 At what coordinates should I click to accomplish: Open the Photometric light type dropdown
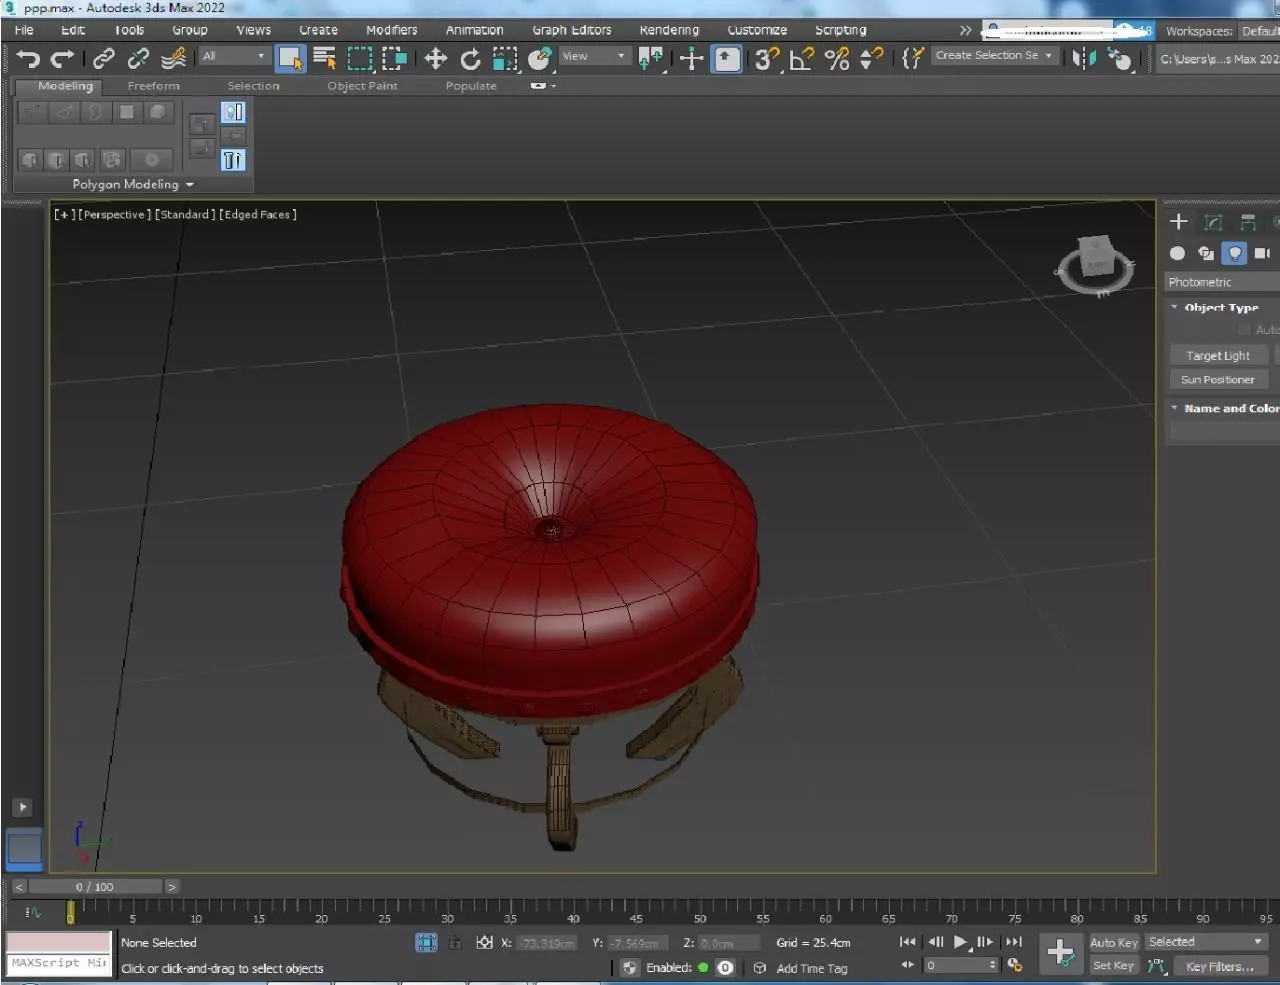(x=1223, y=282)
